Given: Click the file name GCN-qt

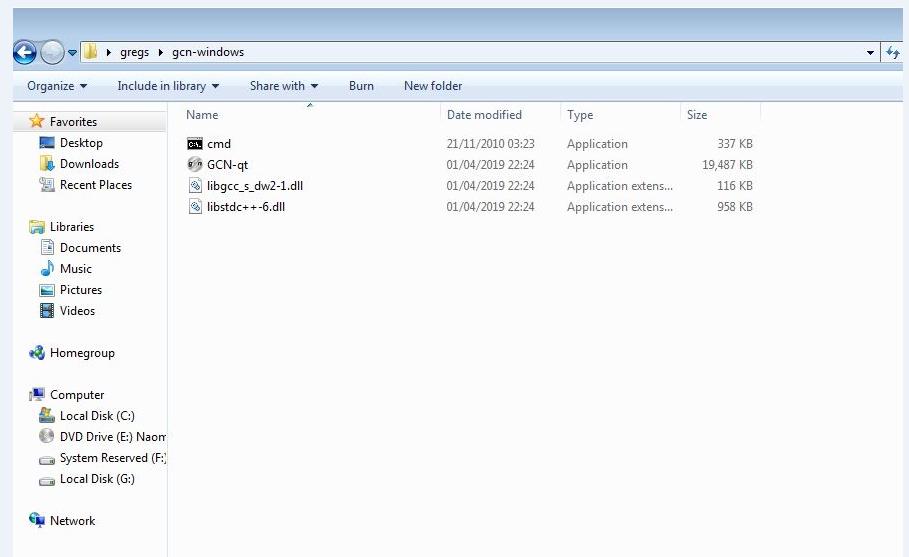Looking at the screenshot, I should click(x=227, y=165).
